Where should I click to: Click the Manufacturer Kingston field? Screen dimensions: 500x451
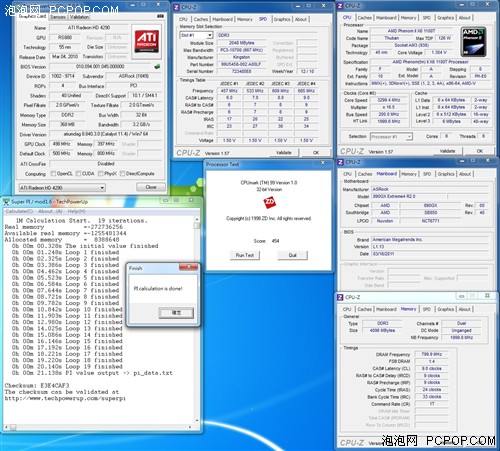tap(241, 57)
